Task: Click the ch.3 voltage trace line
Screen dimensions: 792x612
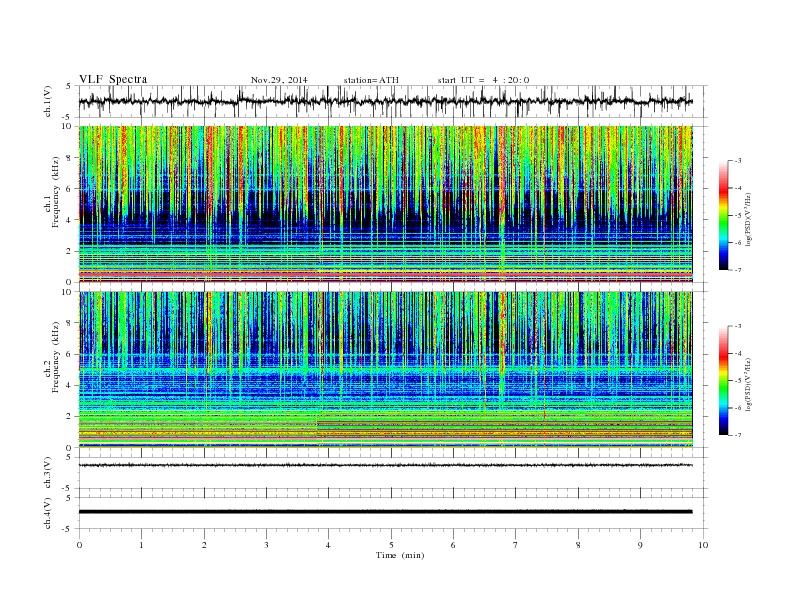Action: click(385, 465)
